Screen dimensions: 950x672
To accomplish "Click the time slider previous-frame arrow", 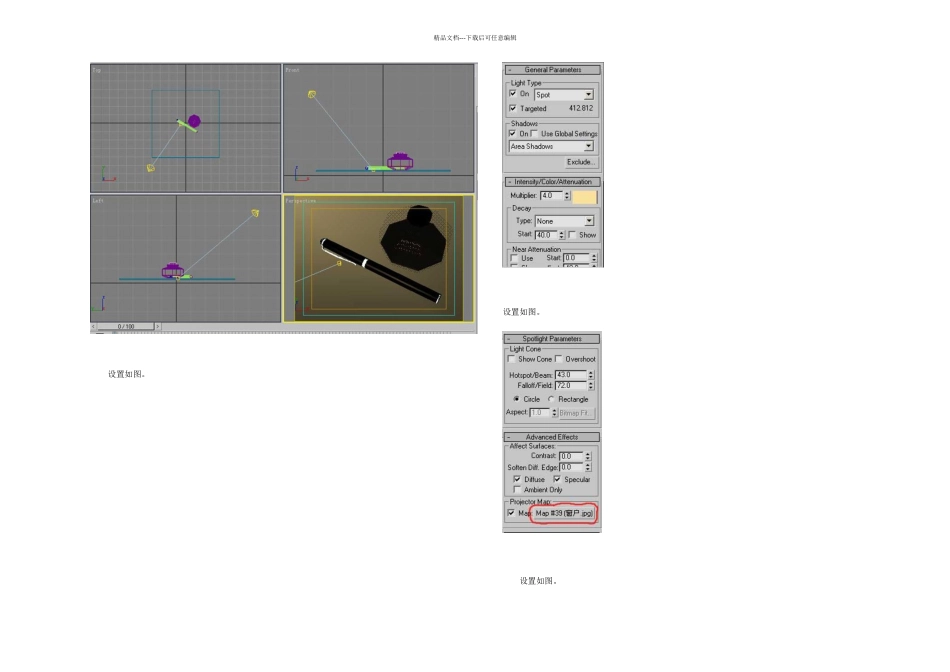I will point(94,327).
